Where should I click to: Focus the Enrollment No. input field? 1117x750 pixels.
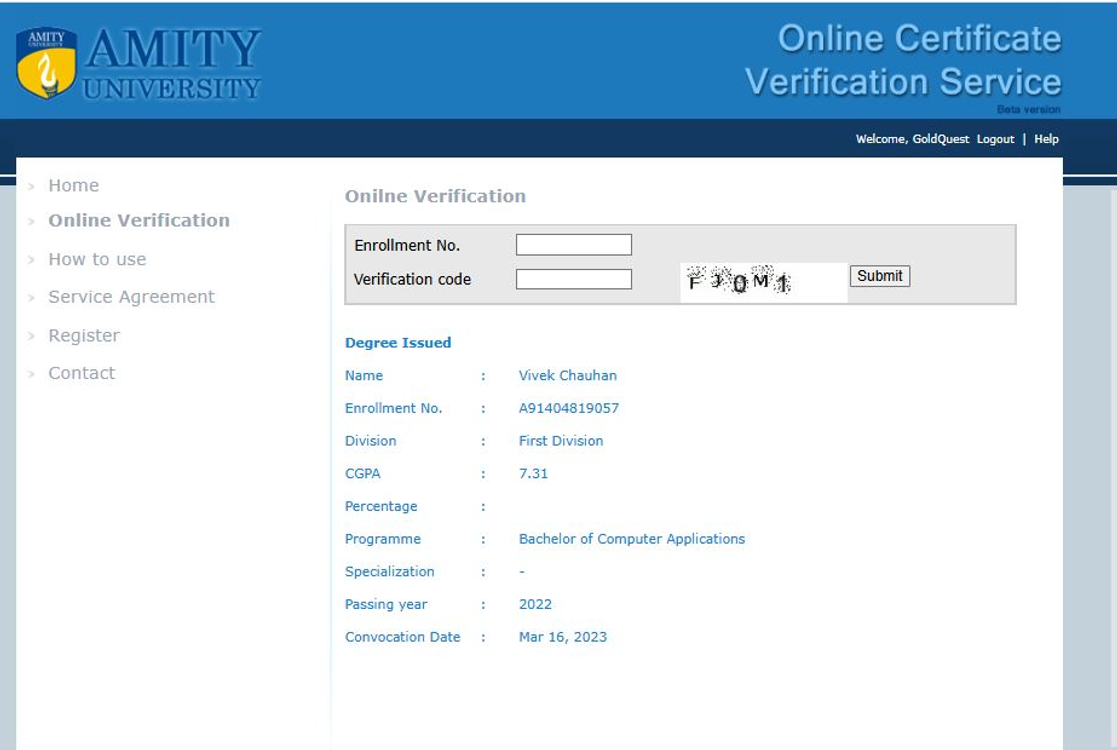(573, 244)
